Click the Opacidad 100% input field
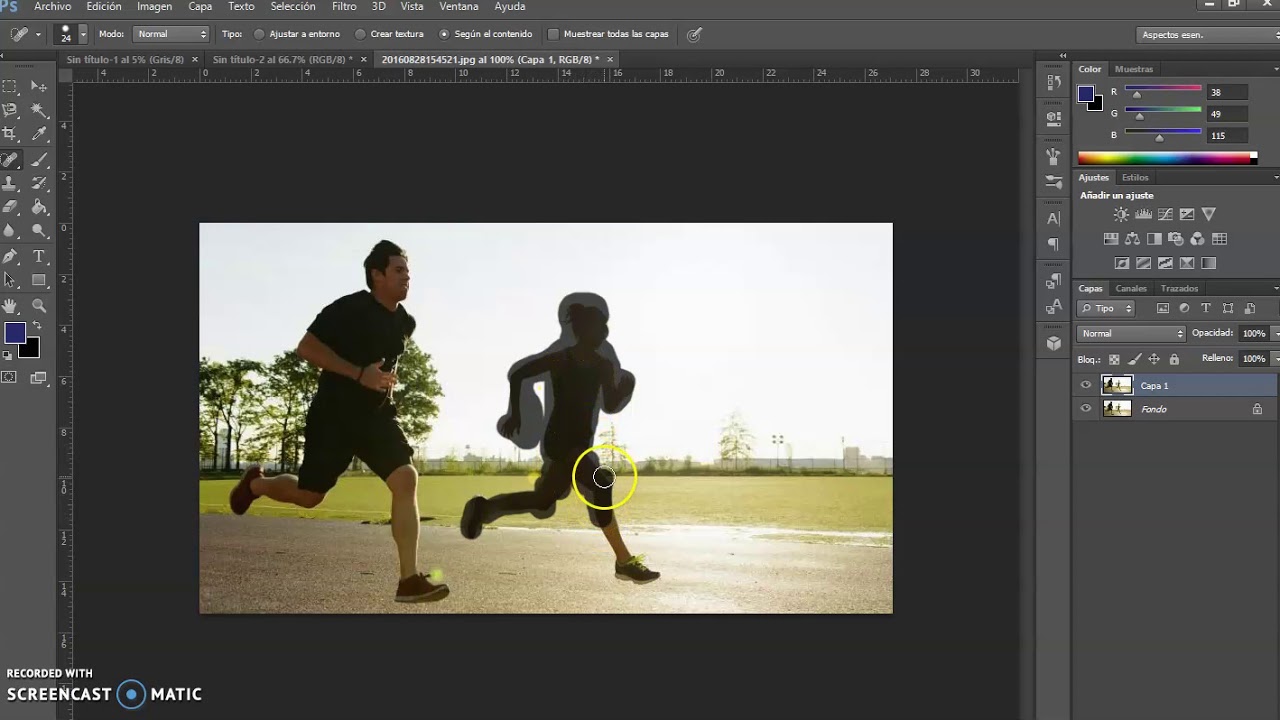1280x720 pixels. [x=1253, y=333]
